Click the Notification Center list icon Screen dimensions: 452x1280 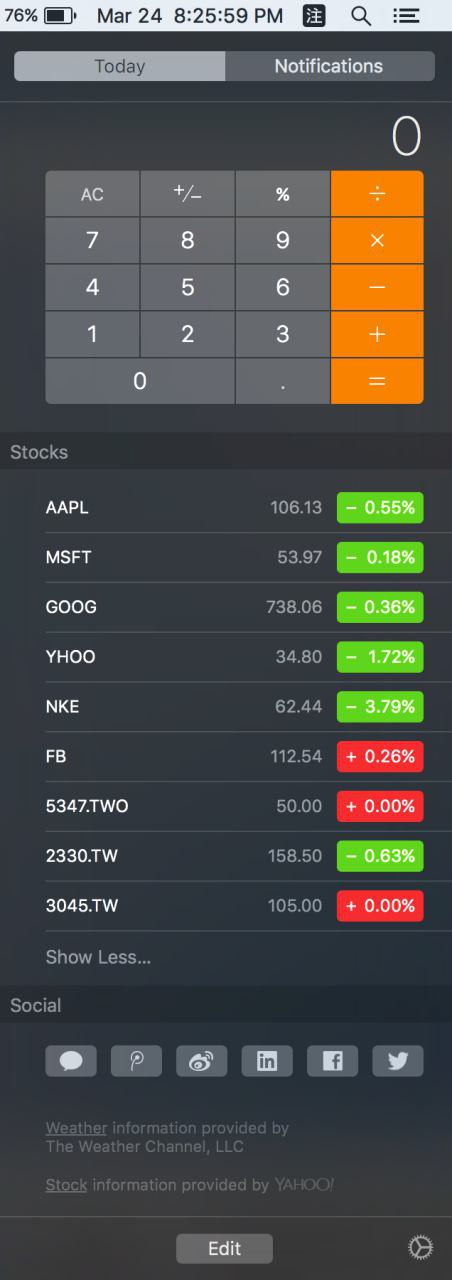click(405, 16)
